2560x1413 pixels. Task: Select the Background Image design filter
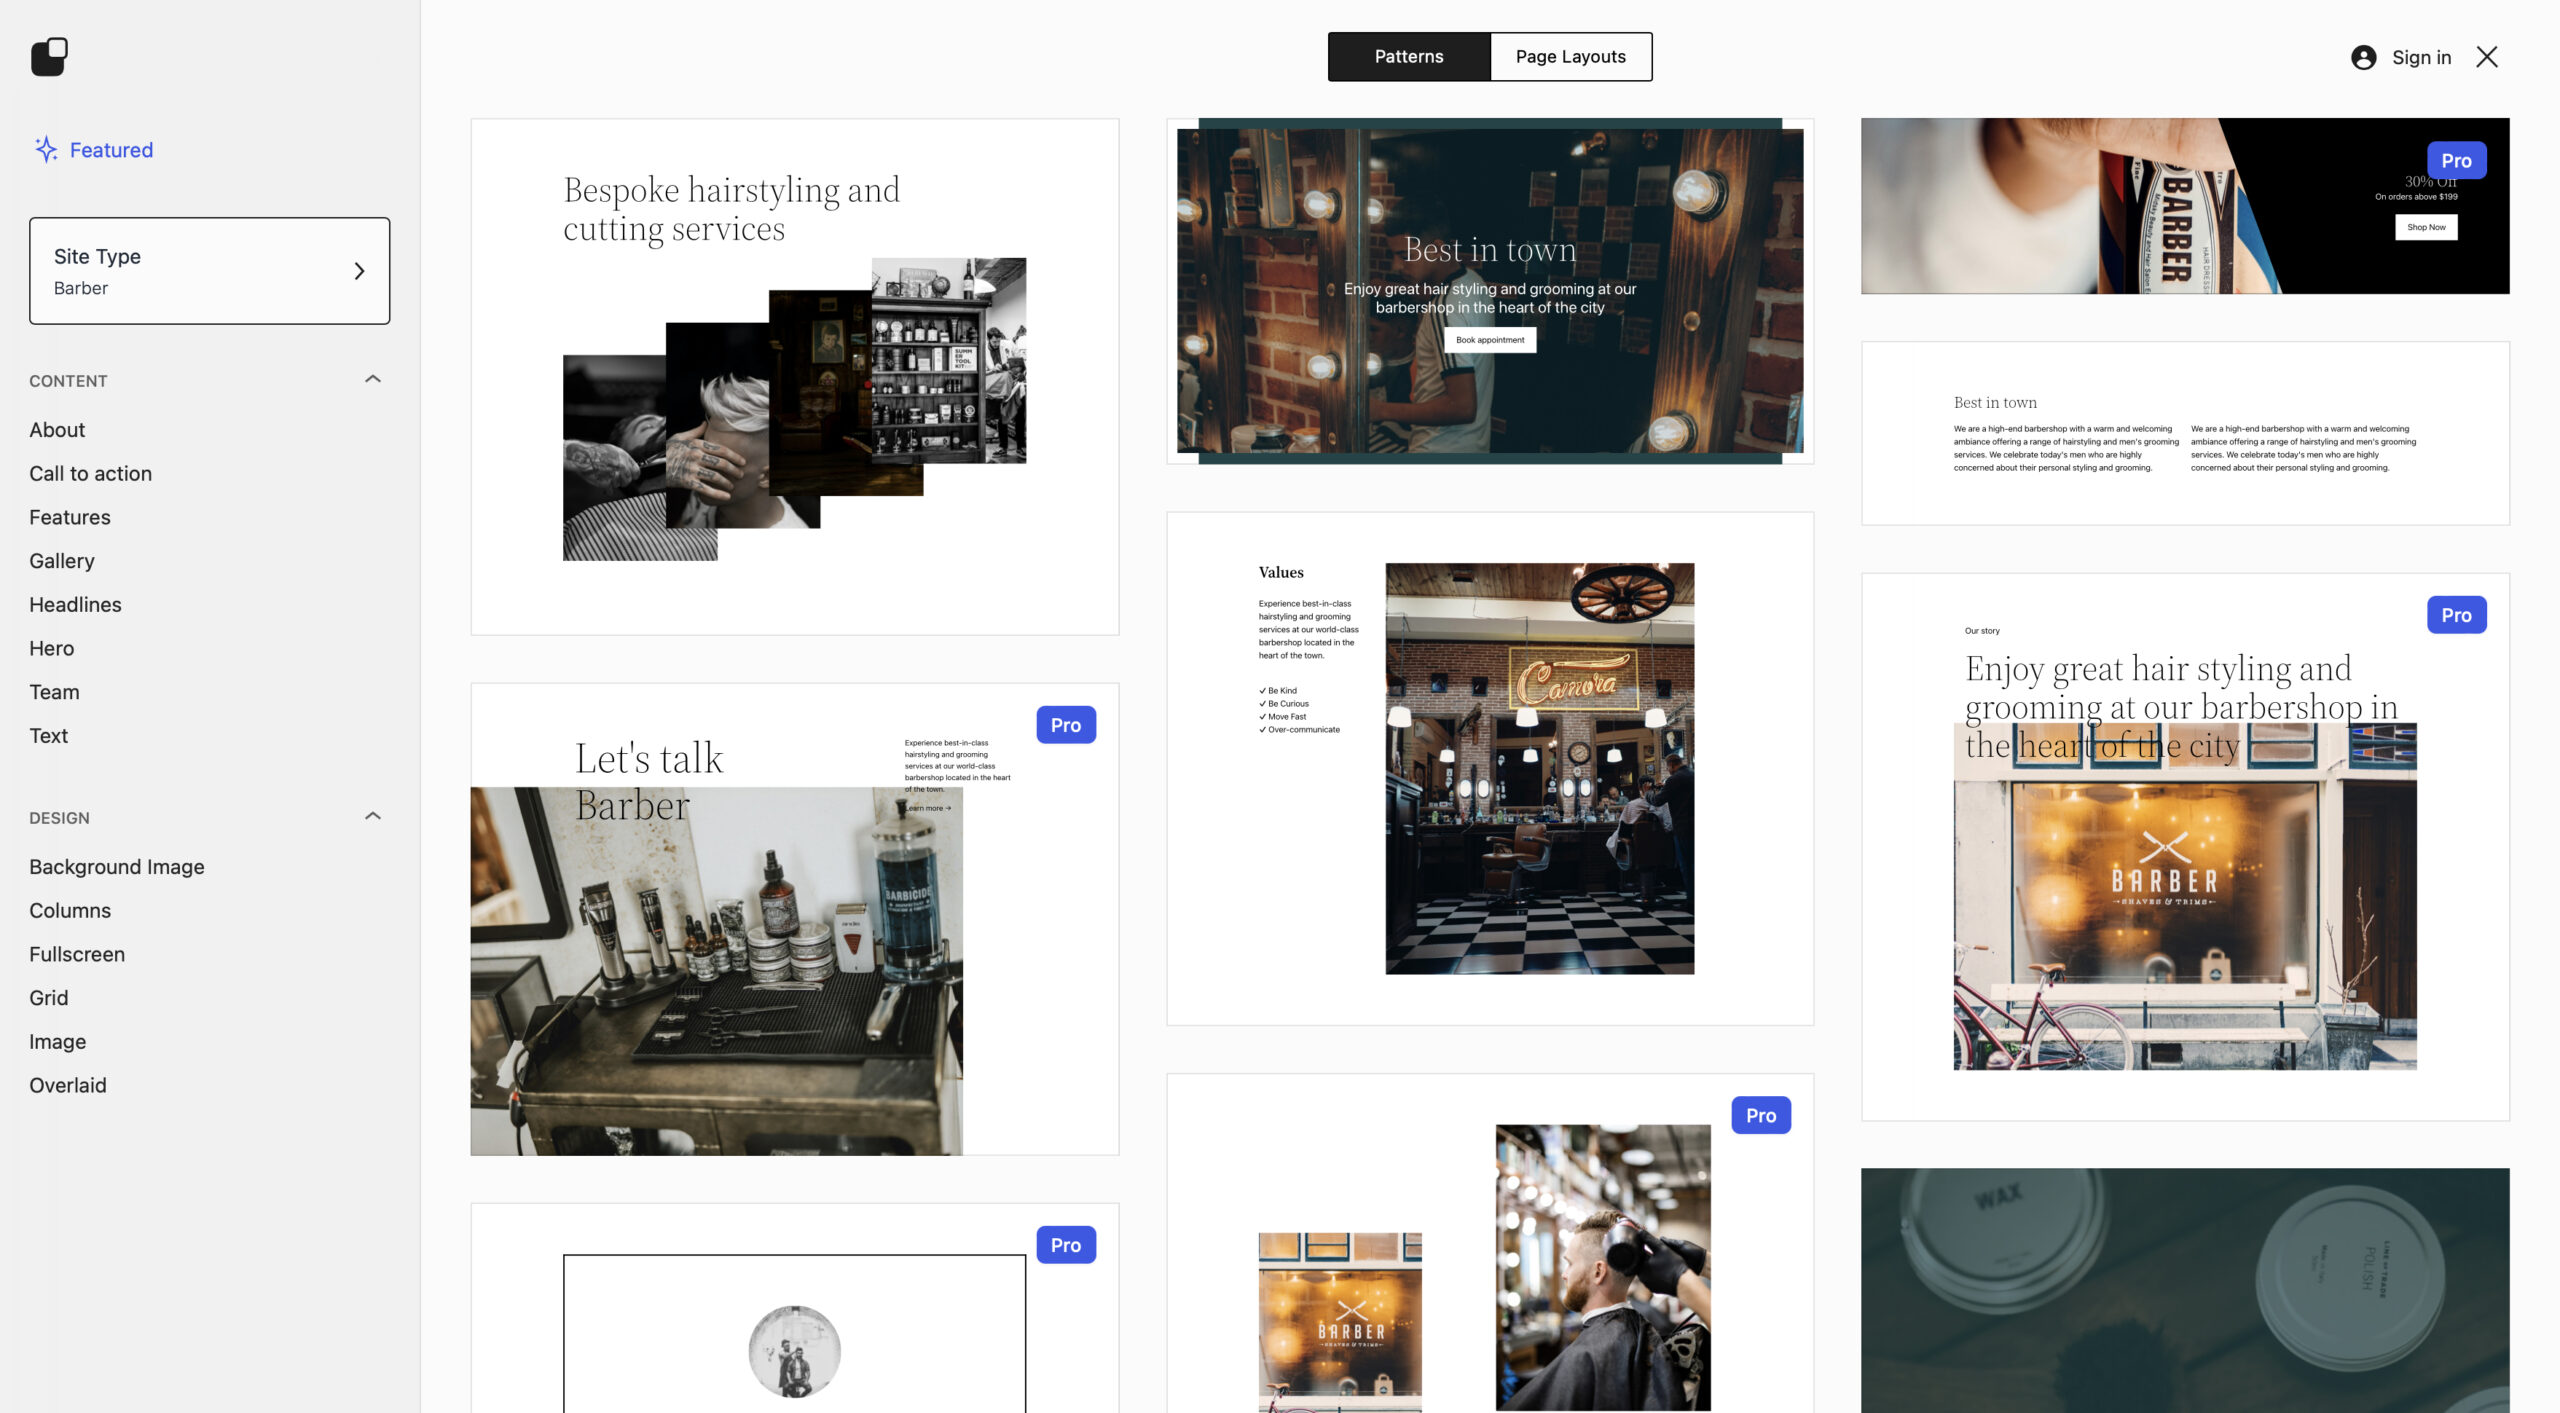click(117, 867)
